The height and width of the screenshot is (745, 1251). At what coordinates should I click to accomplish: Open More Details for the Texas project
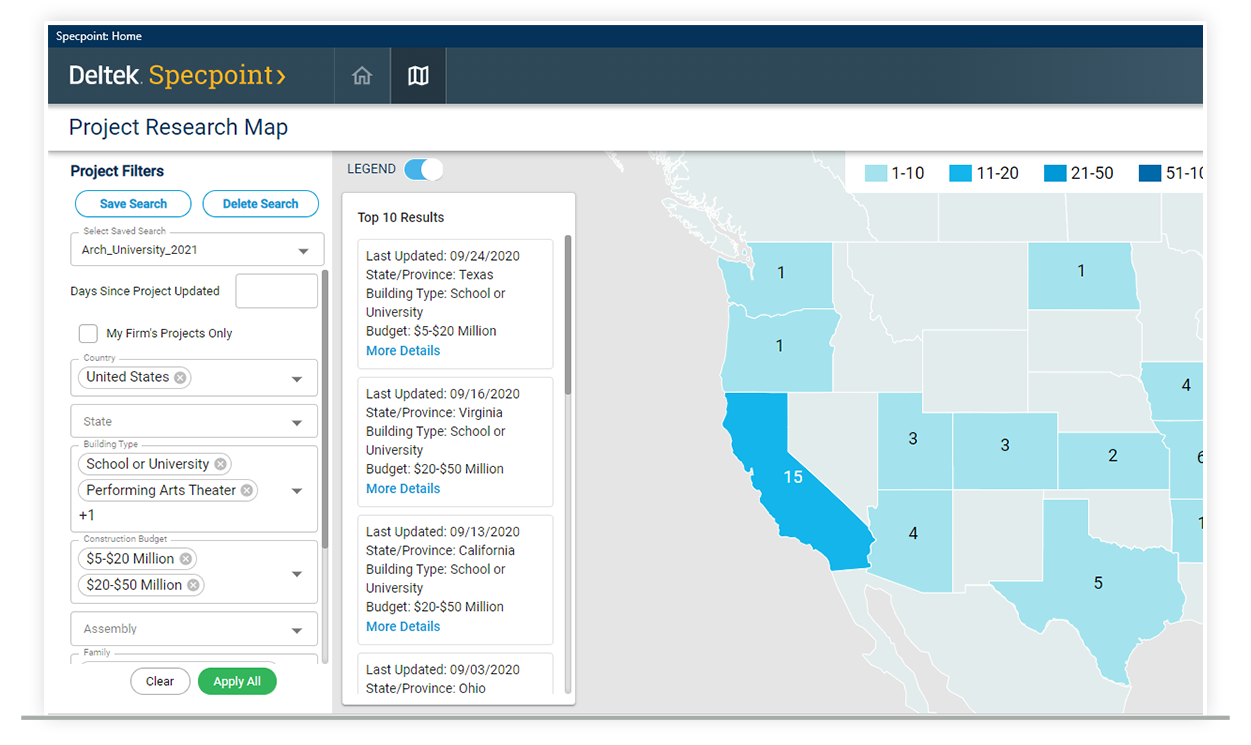pos(403,350)
